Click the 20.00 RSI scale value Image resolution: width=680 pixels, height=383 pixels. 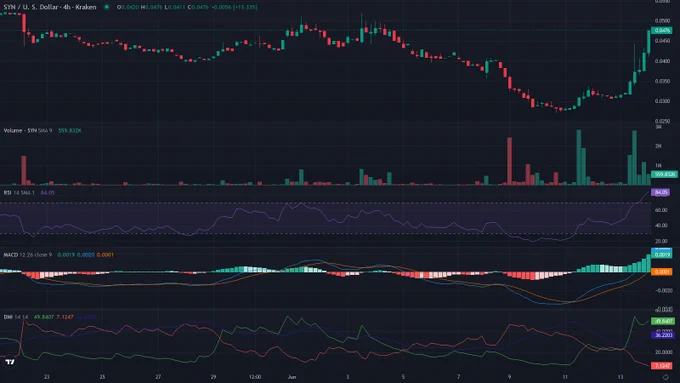click(x=661, y=241)
